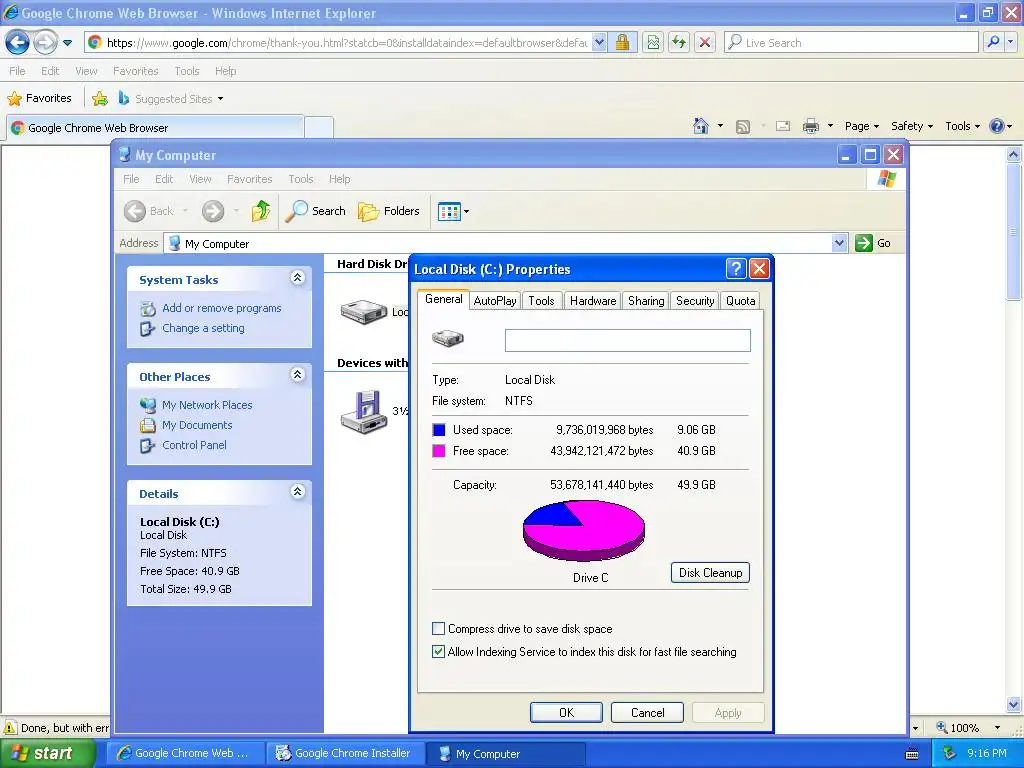Uncheck Allow Indexing Service checkbox

point(438,652)
